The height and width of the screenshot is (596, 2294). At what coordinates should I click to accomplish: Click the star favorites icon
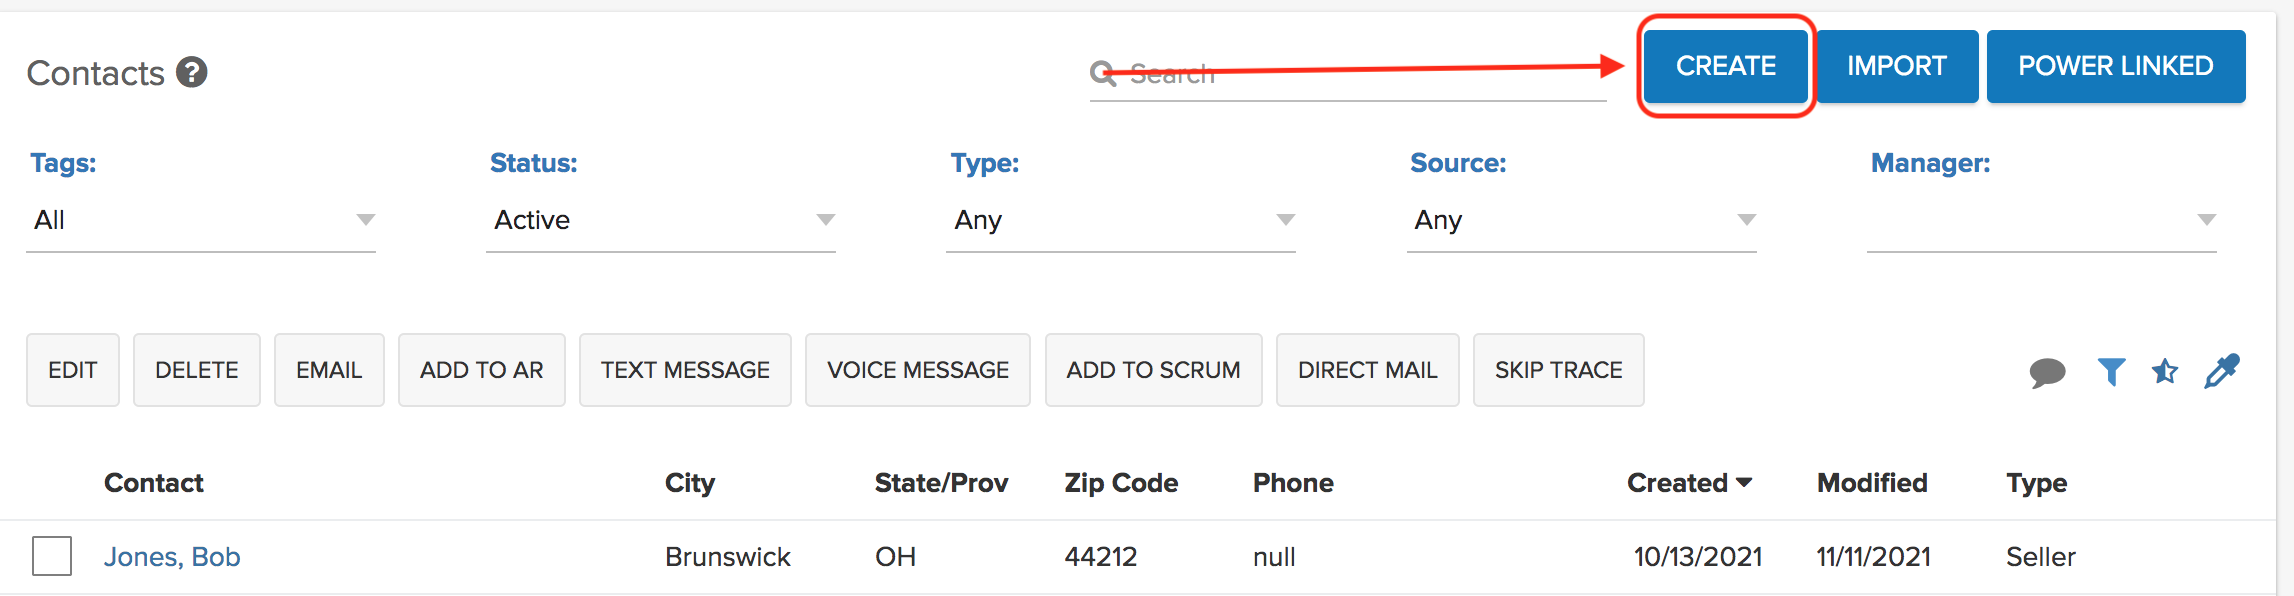pyautogui.click(x=2165, y=372)
